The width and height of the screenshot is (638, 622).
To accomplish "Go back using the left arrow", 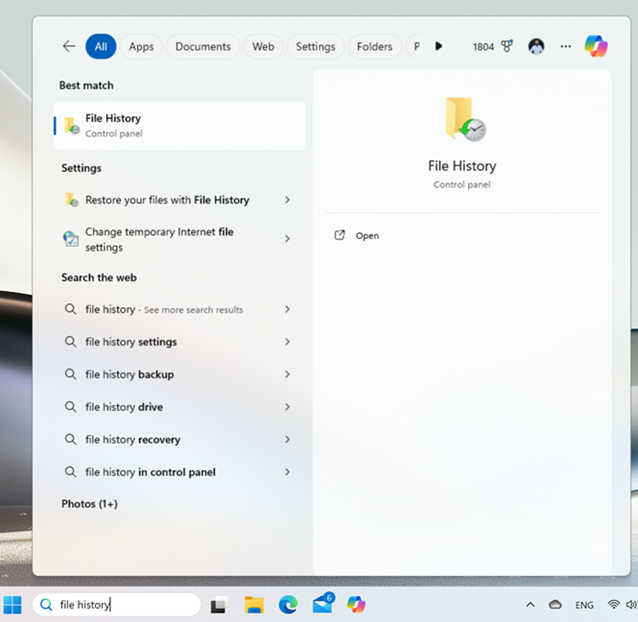I will pos(69,46).
